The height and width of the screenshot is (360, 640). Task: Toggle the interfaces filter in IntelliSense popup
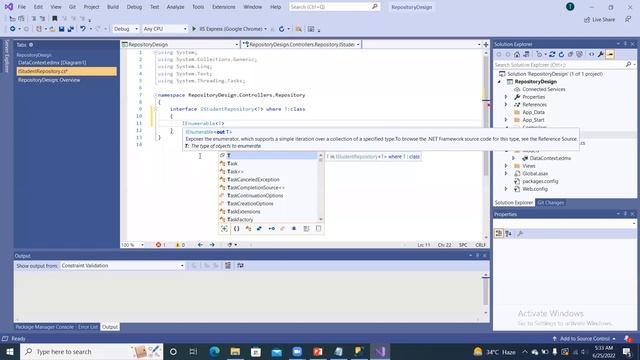pos(271,229)
